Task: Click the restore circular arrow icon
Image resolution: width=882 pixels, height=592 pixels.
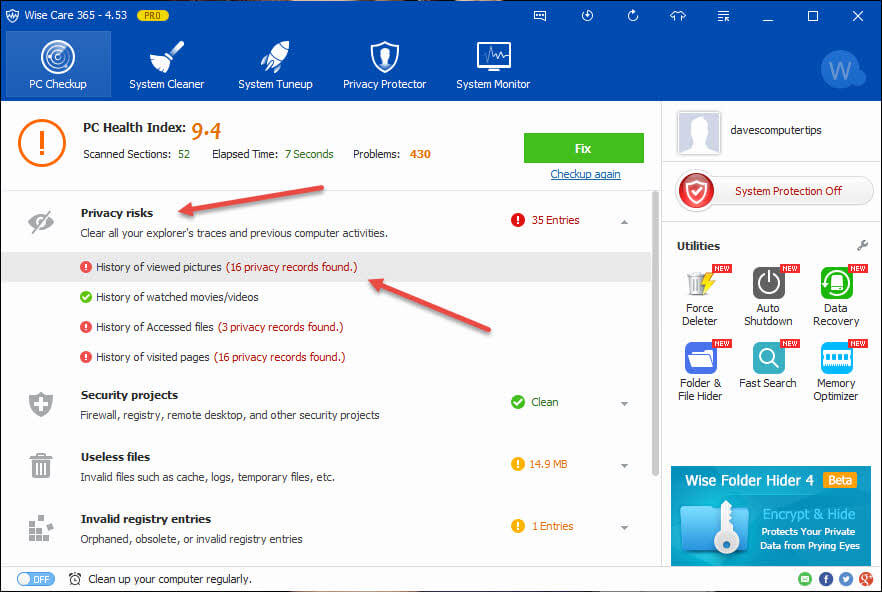Action: point(633,16)
